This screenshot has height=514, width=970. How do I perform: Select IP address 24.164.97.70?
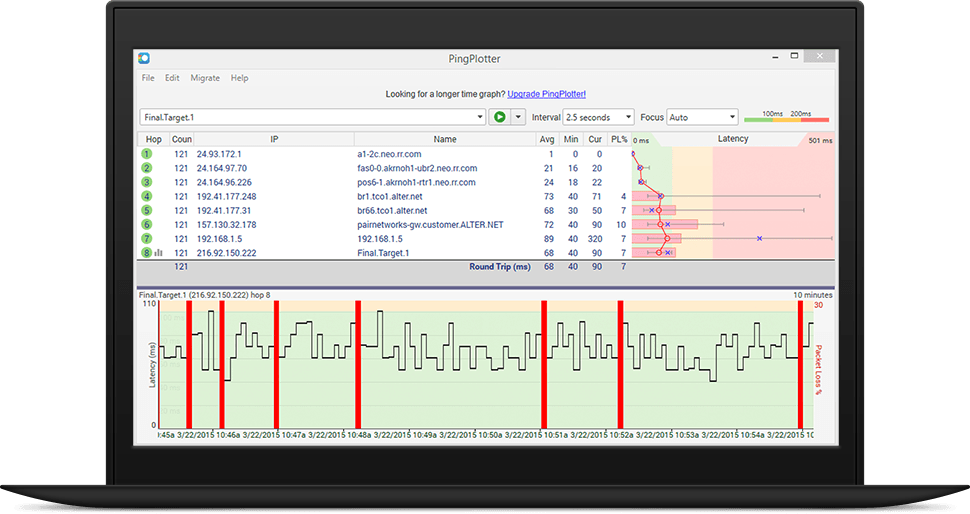221,168
